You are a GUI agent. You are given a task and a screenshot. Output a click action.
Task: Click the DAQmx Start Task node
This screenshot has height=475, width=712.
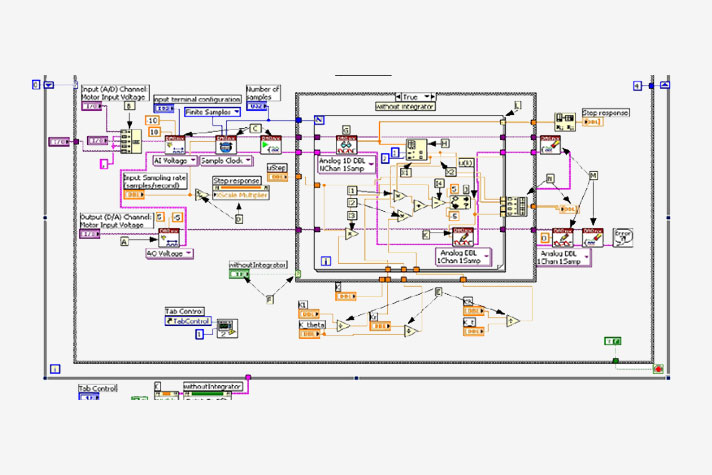pos(271,145)
